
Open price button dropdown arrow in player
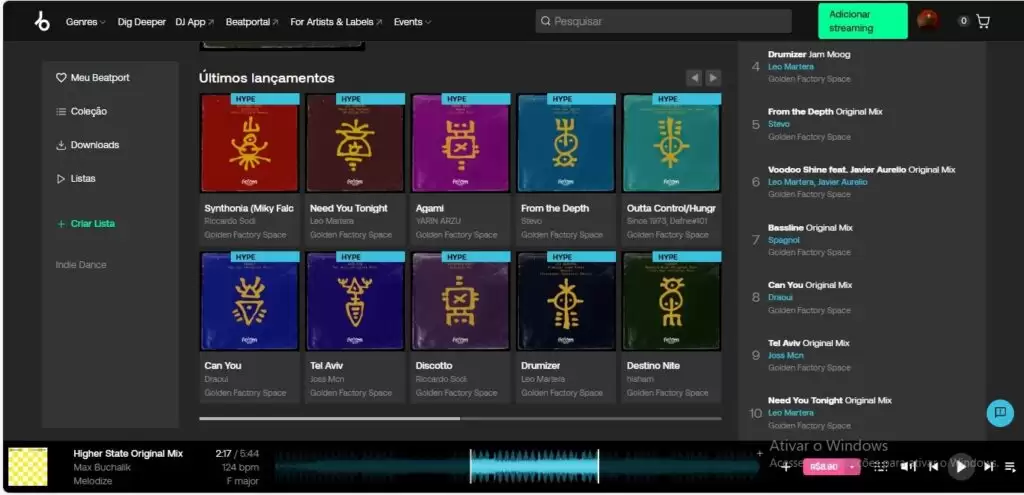[852, 466]
